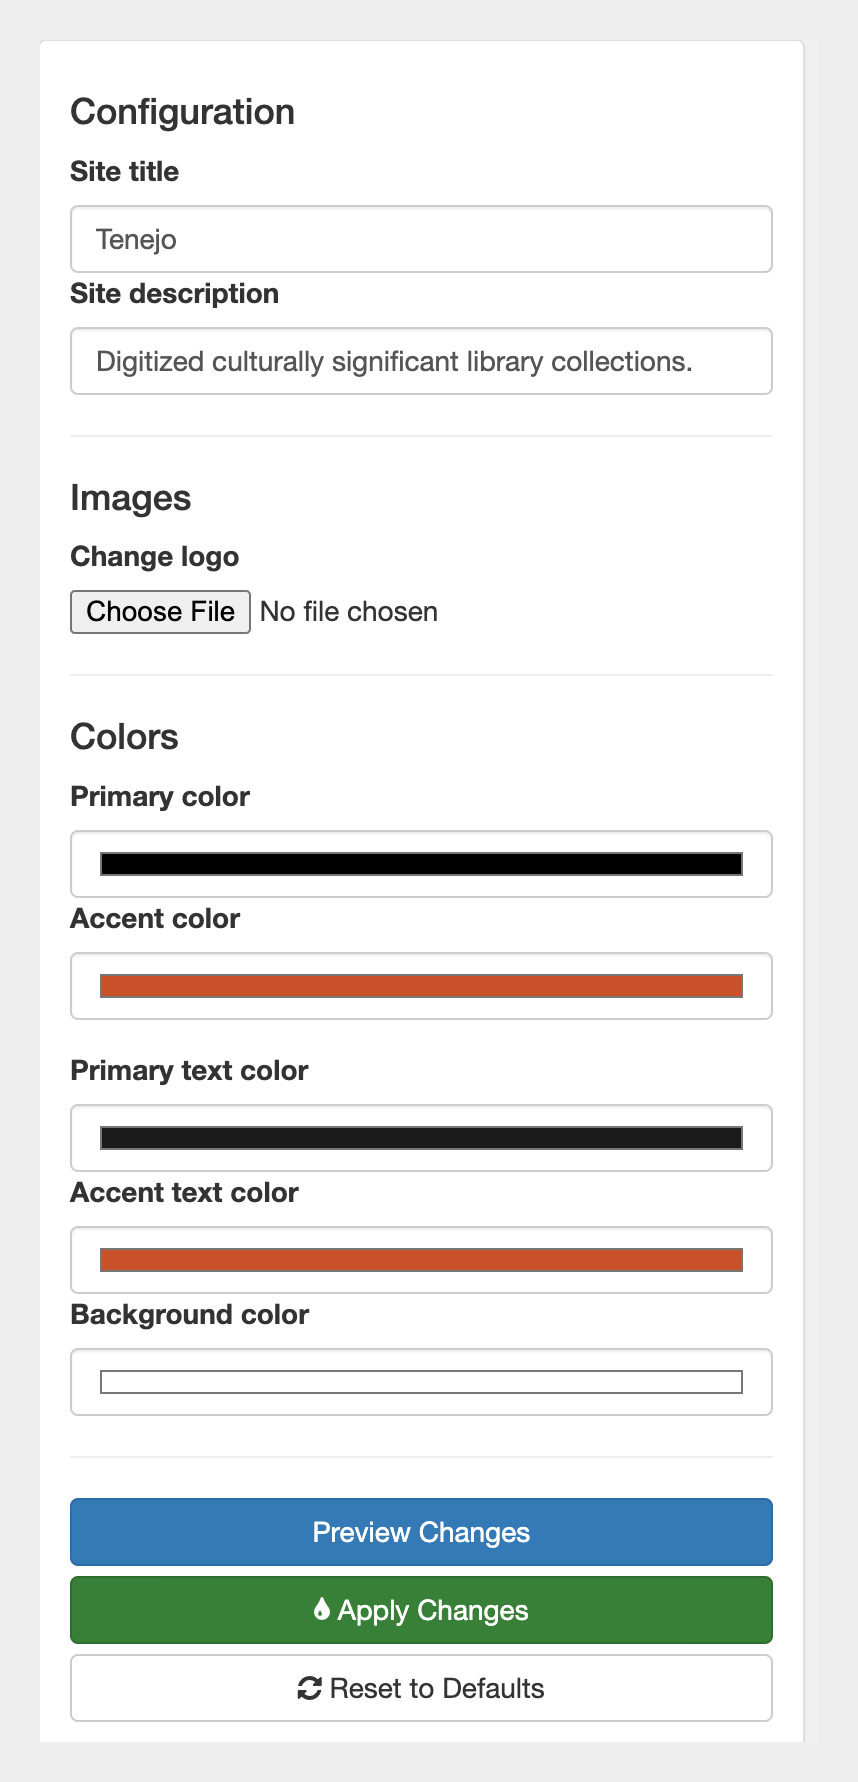The height and width of the screenshot is (1782, 858).
Task: Click the Preview Changes button
Action: click(x=421, y=1532)
